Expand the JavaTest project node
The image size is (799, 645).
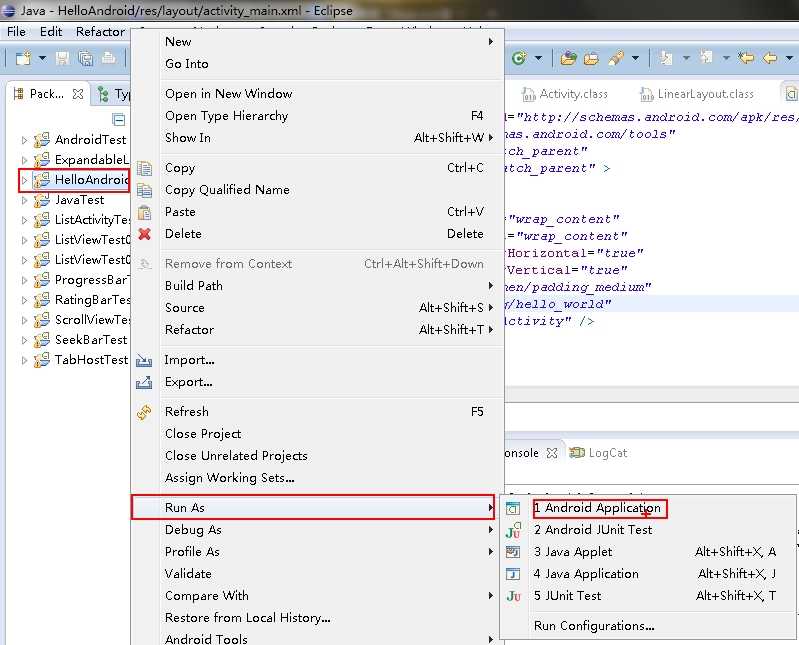click(24, 200)
